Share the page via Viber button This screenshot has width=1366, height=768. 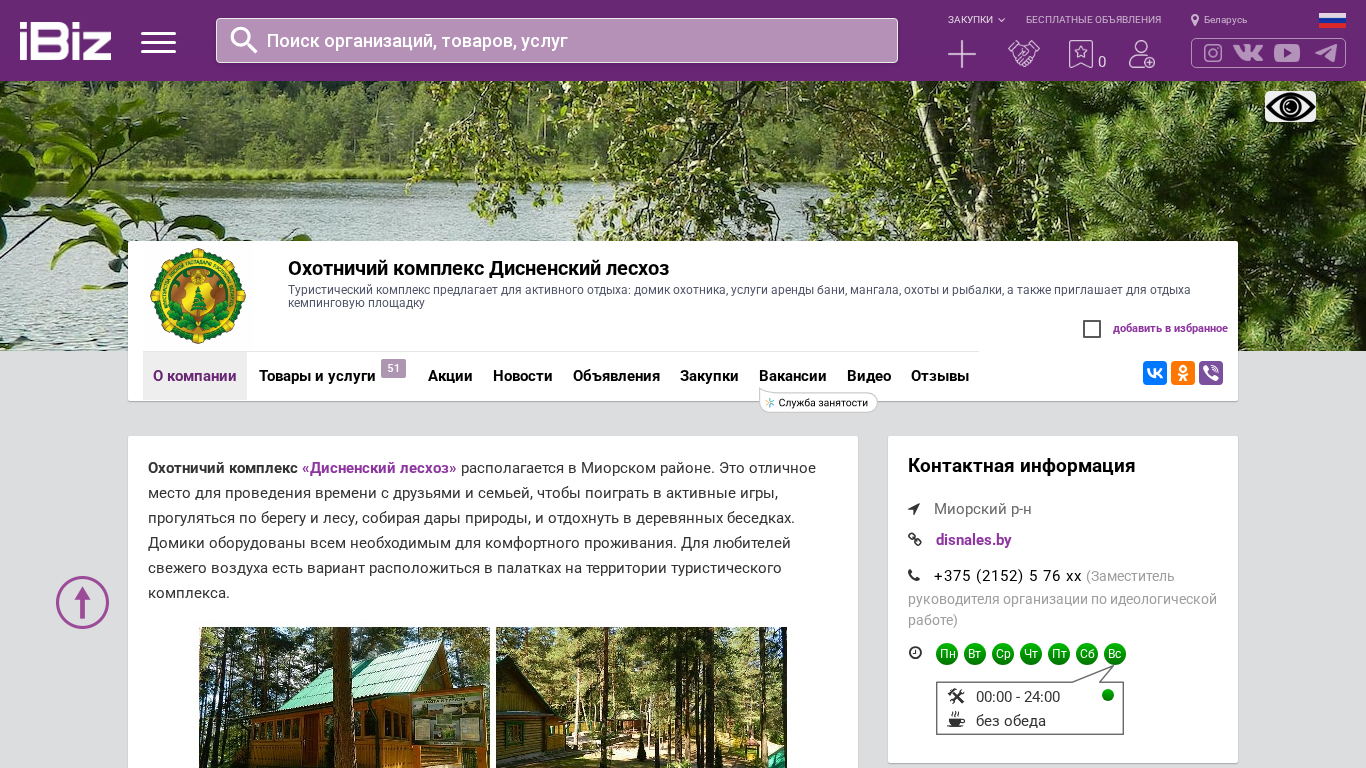(x=1211, y=373)
